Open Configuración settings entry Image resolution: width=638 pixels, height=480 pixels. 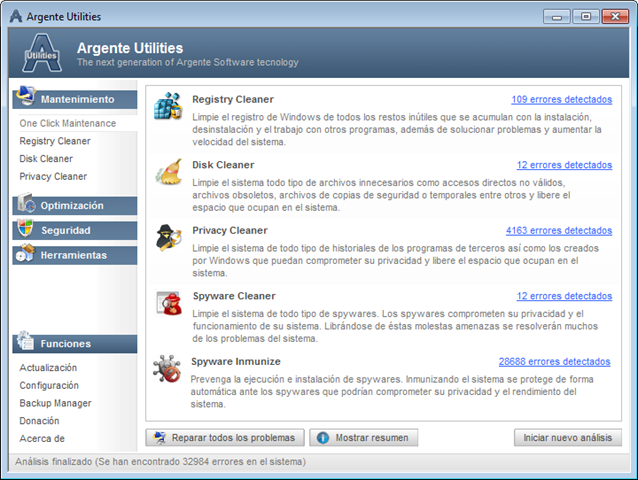(49, 385)
